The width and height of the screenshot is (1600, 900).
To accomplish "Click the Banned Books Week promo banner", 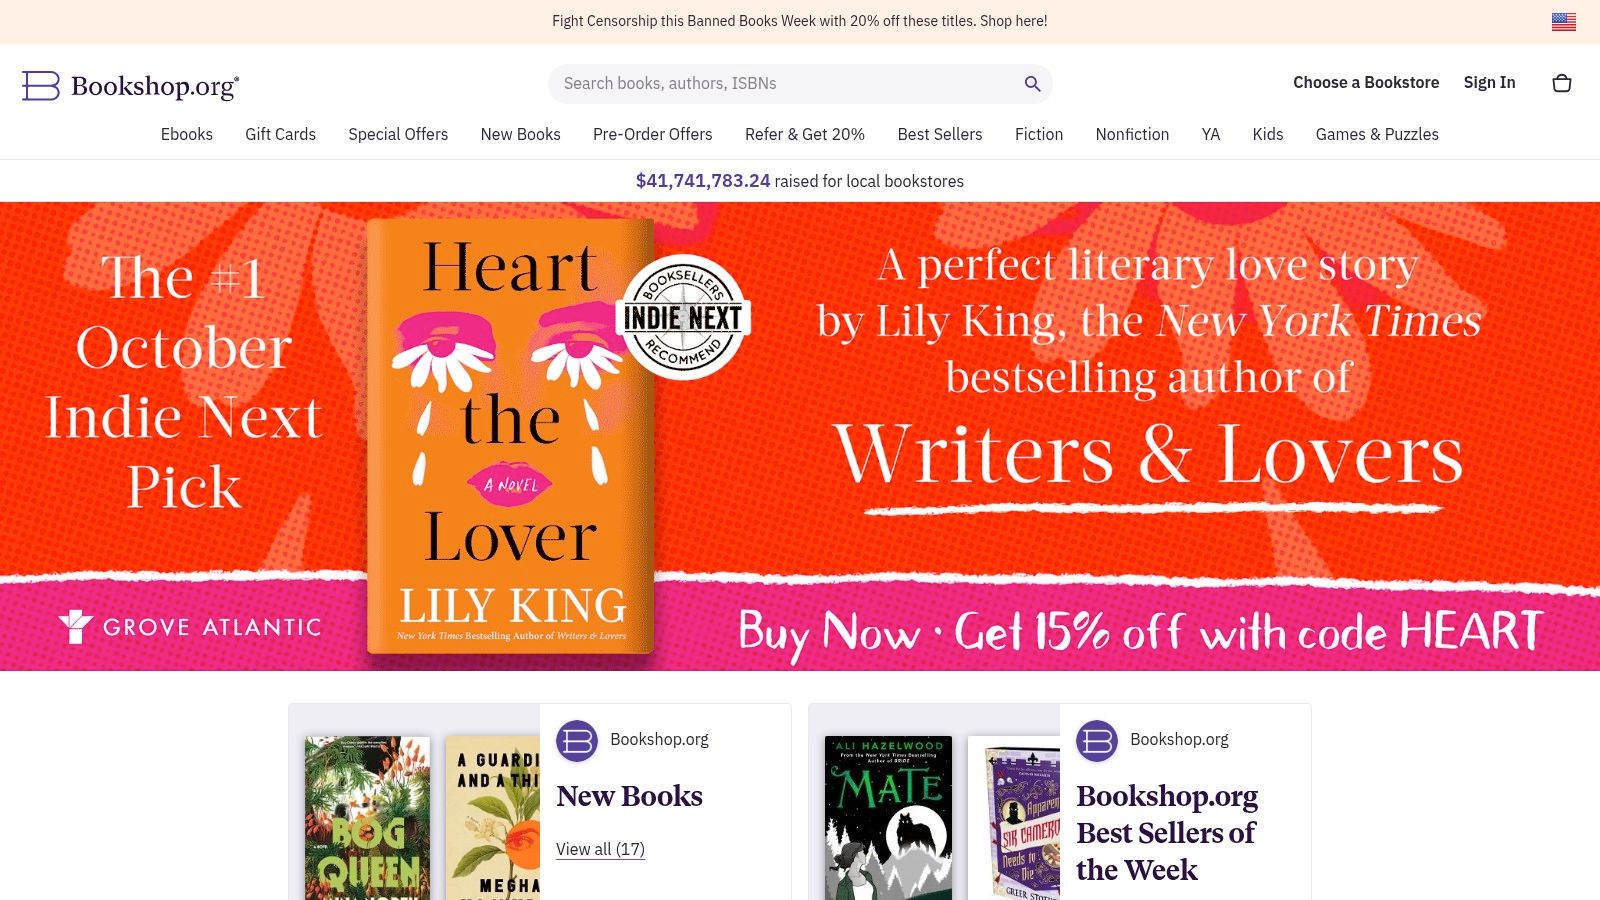I will point(800,21).
